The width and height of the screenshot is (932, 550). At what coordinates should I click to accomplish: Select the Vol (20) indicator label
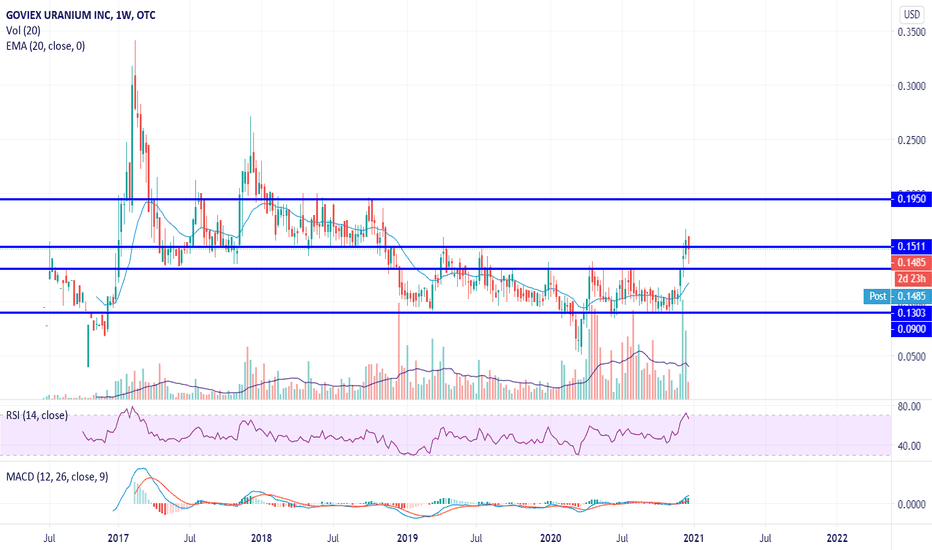23,30
